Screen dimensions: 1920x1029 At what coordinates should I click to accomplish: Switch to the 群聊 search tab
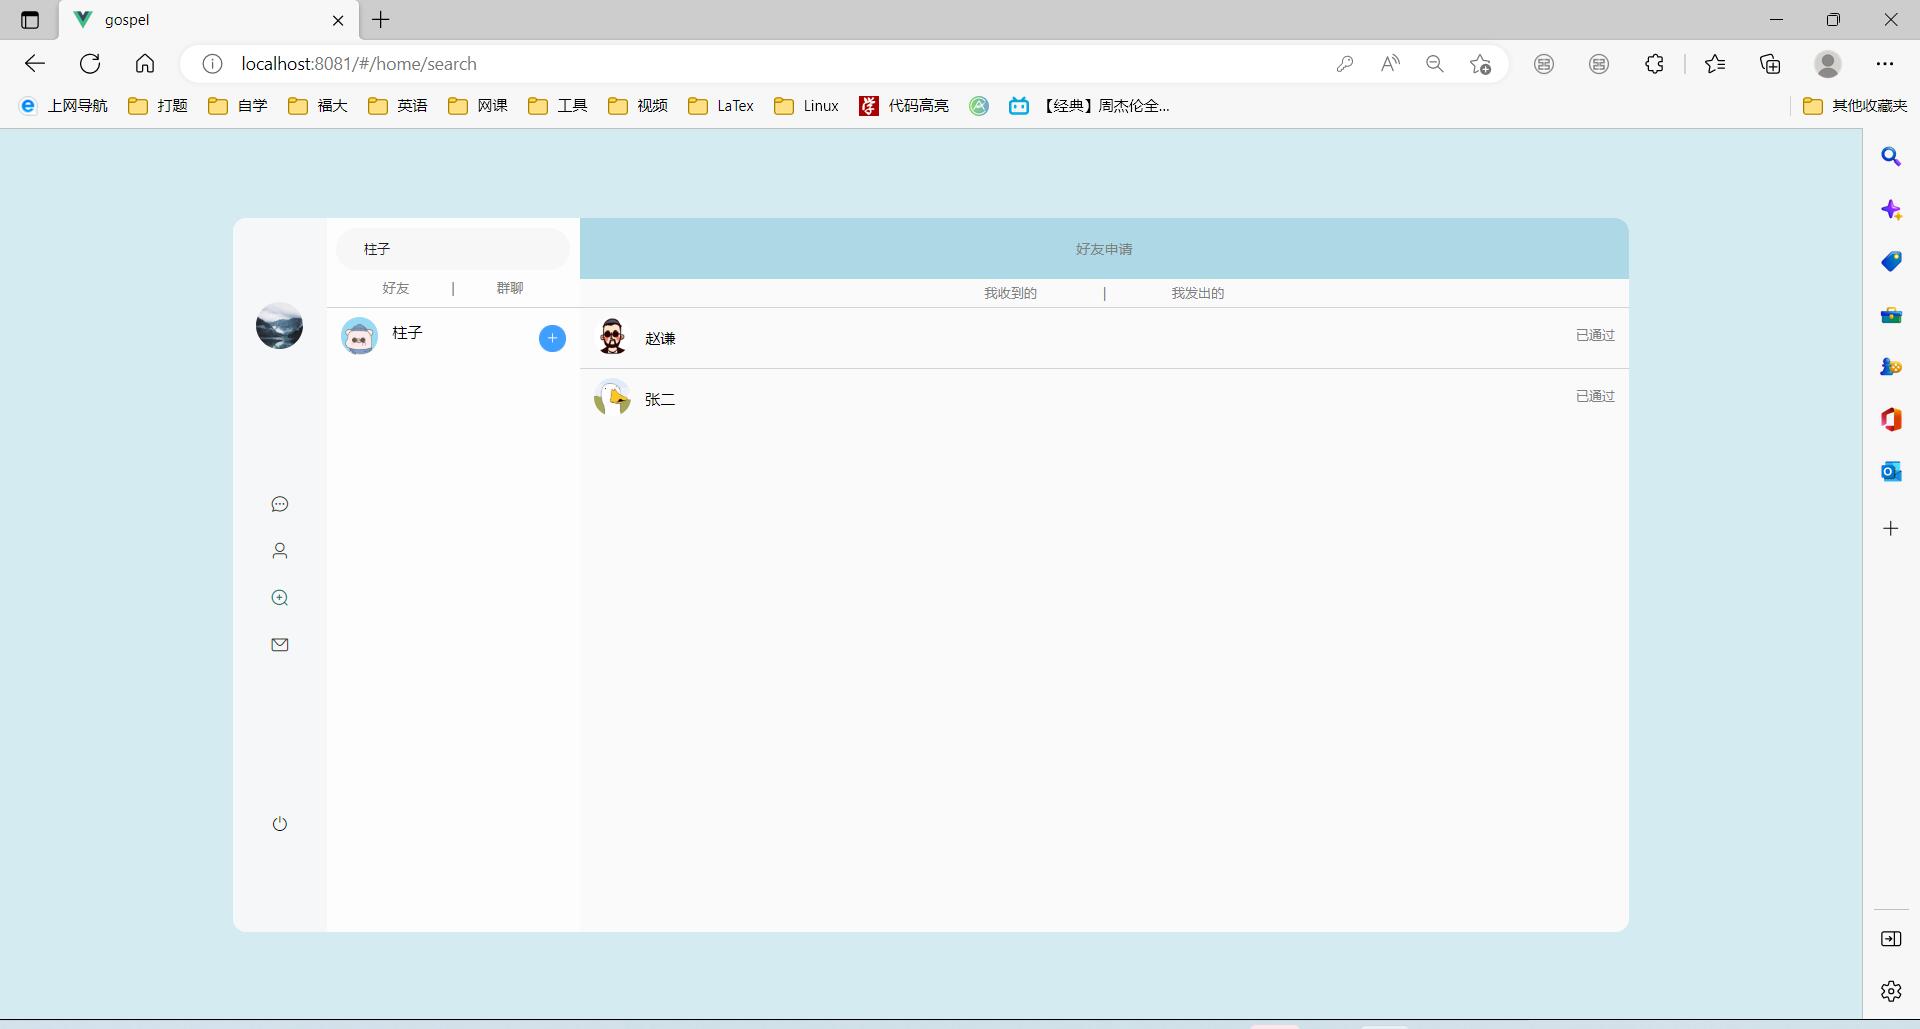point(510,288)
